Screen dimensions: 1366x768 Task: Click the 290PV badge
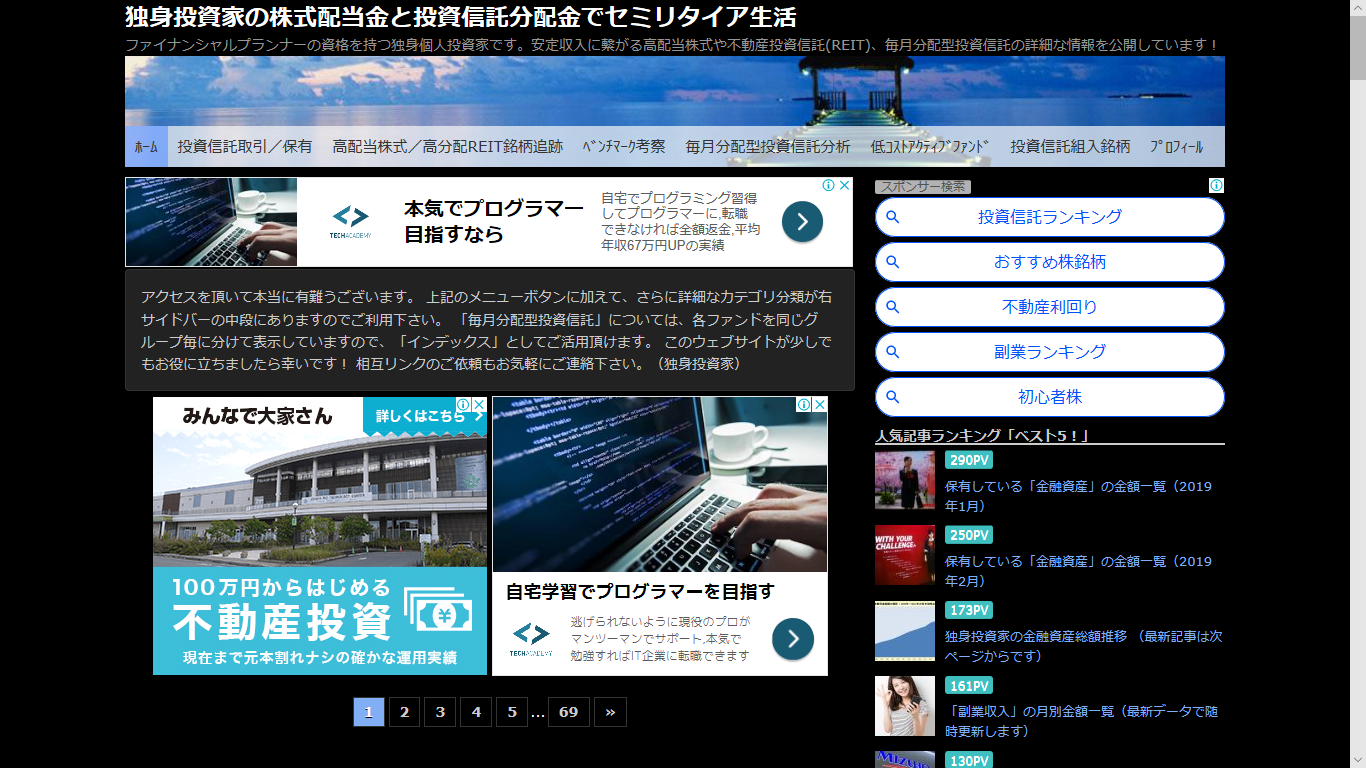tap(969, 460)
